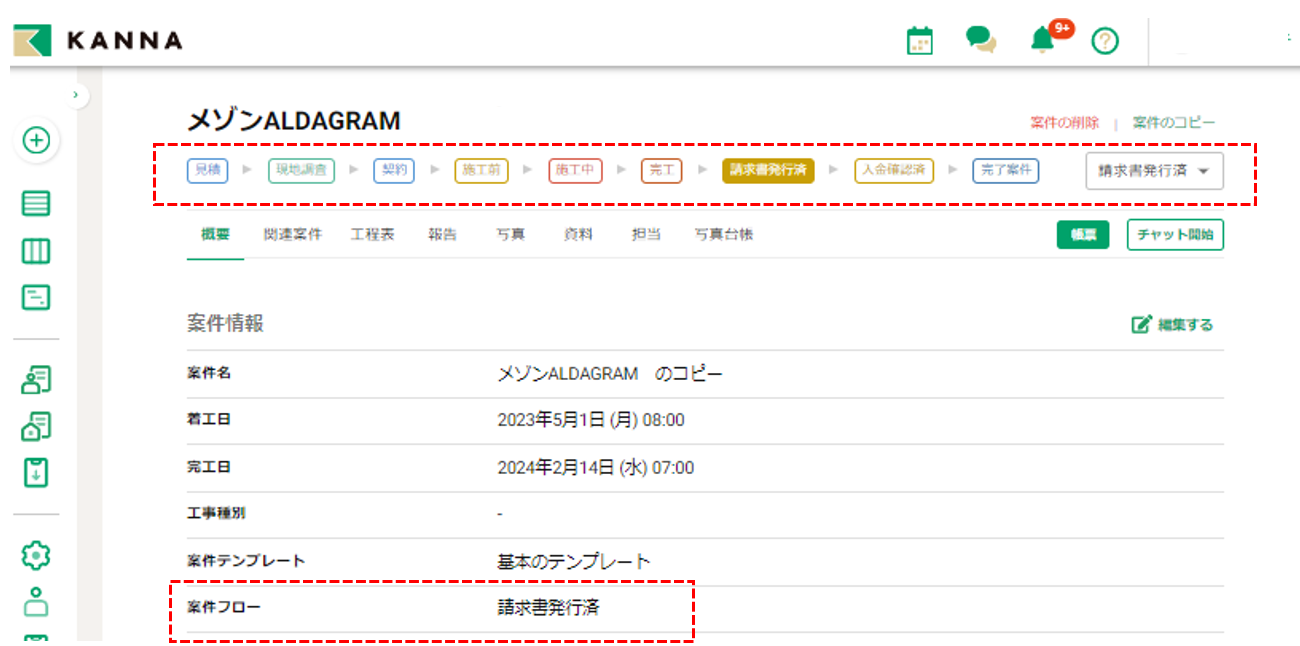
Task: Open the calendar icon in header
Action: point(919,40)
